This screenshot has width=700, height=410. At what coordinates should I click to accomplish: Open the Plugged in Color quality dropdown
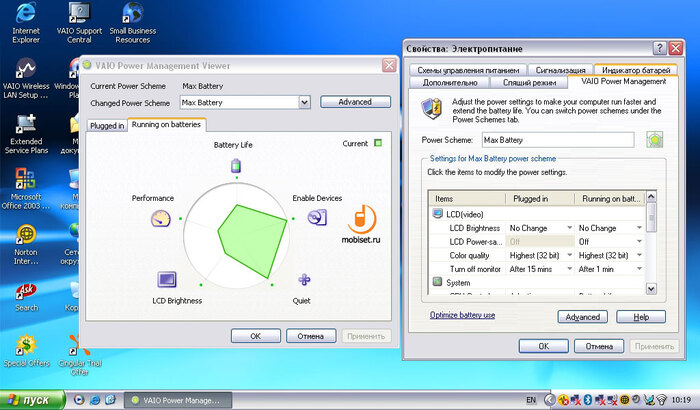point(570,256)
